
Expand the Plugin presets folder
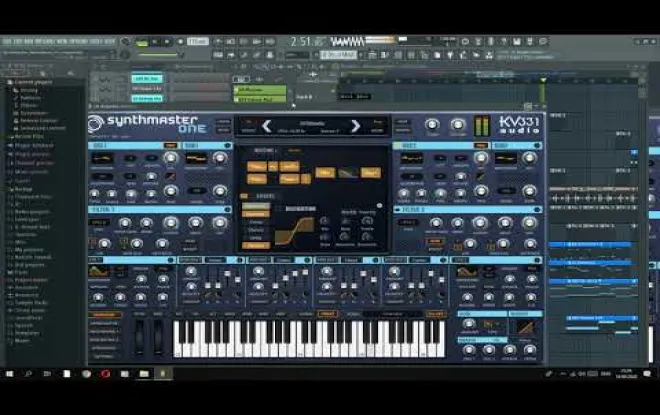coord(29,155)
